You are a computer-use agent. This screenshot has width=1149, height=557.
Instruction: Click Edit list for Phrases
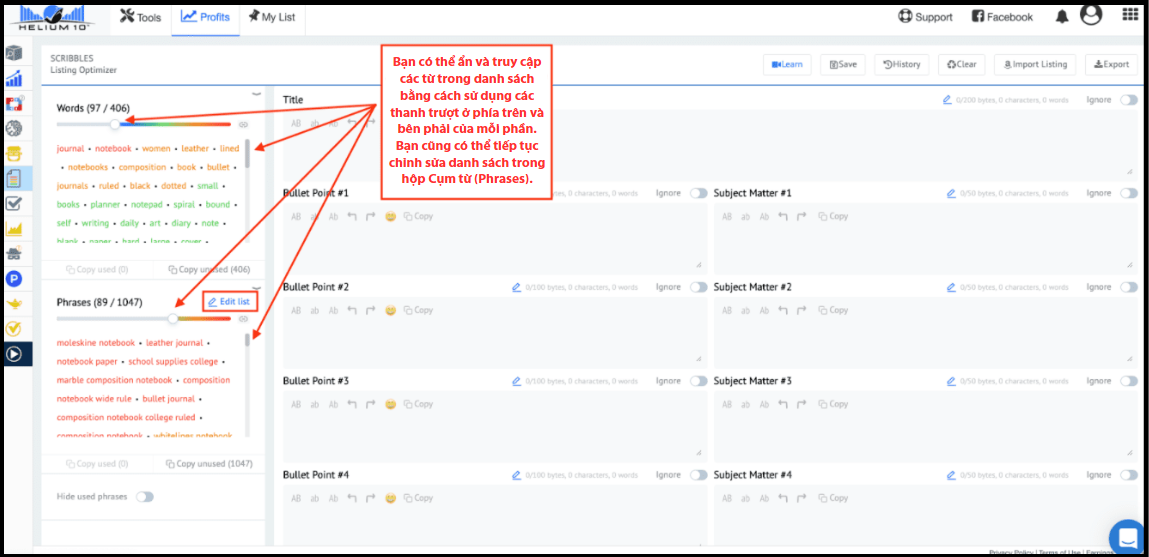coord(229,301)
